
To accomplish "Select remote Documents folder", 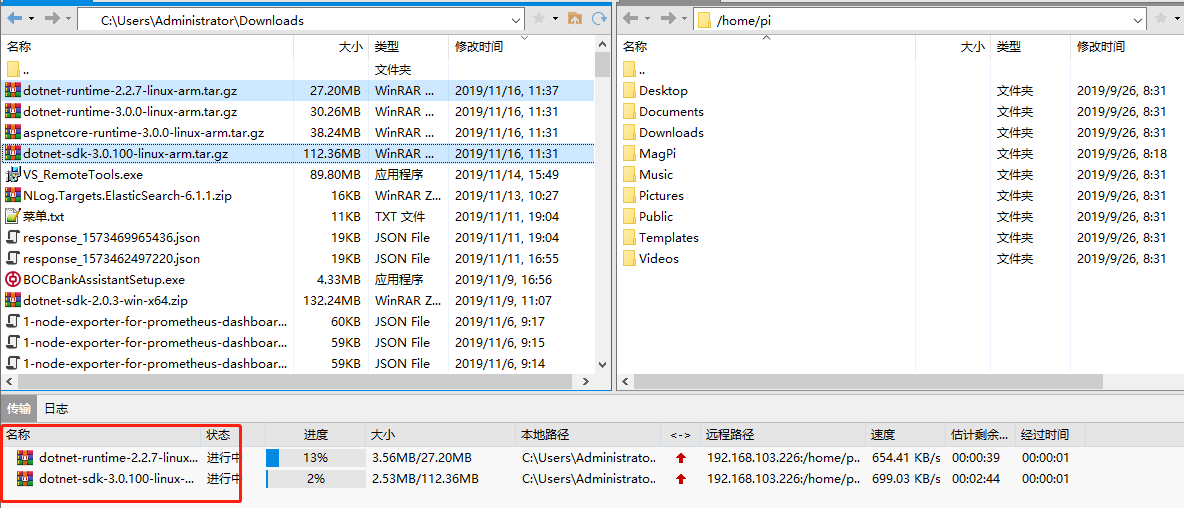I will 901,112.
